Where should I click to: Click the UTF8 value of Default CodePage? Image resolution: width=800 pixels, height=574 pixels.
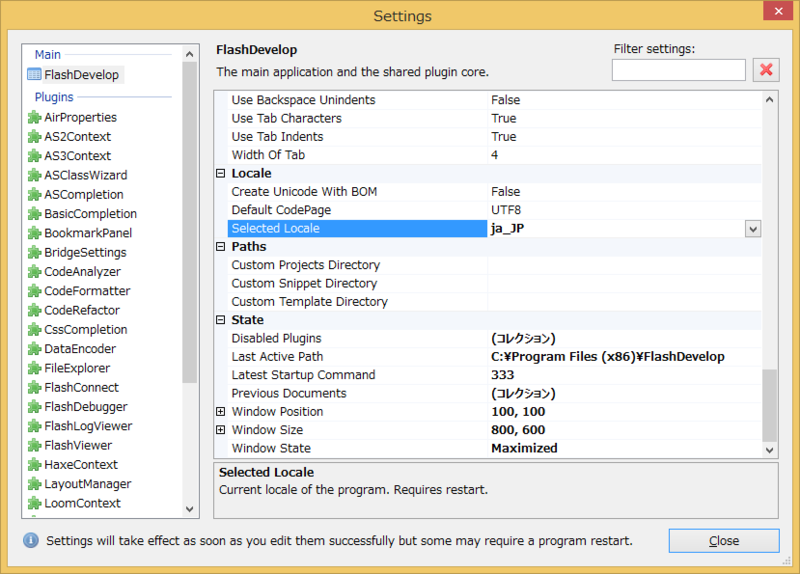point(506,210)
